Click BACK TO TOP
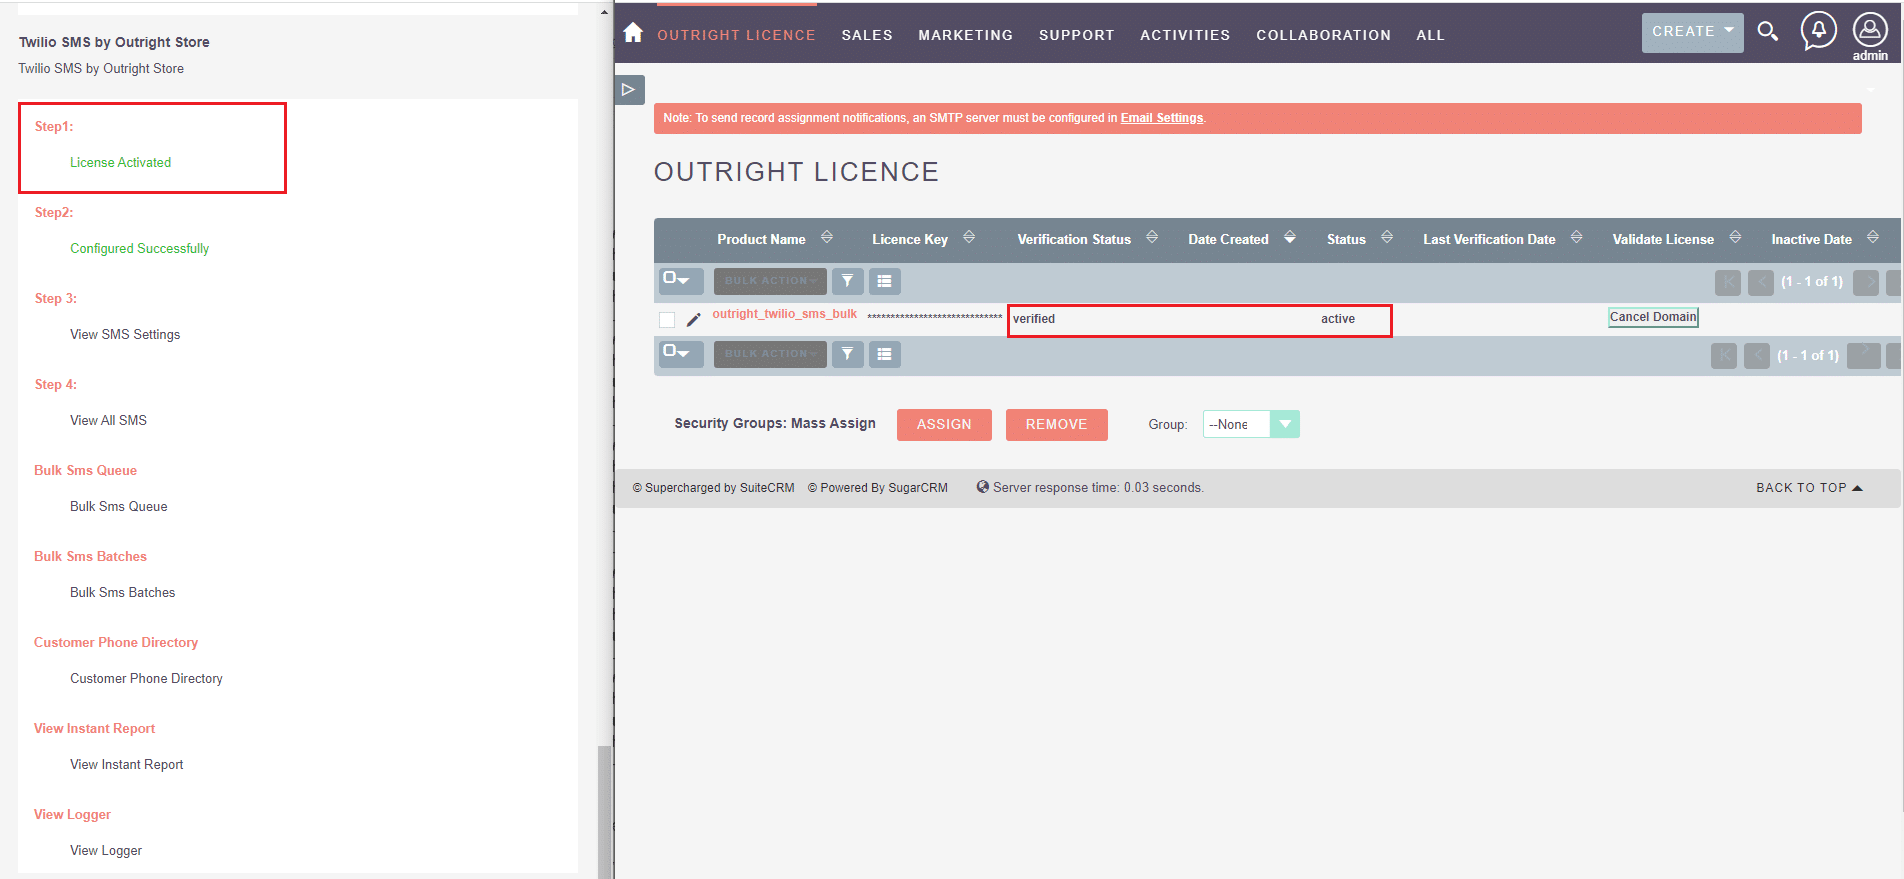 pos(1809,488)
